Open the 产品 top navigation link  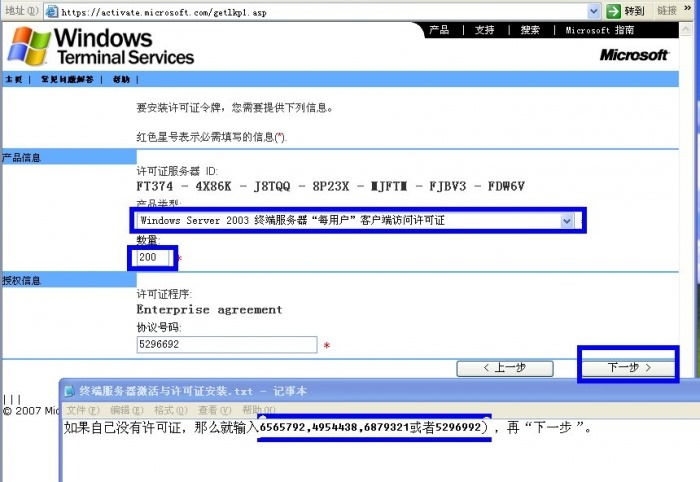point(439,30)
